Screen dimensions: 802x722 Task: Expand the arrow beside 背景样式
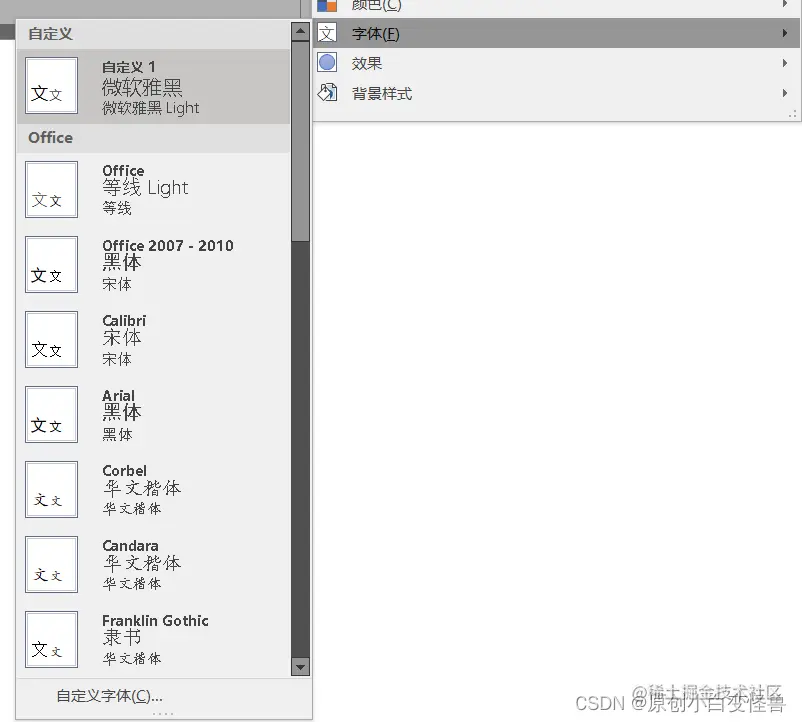[785, 93]
